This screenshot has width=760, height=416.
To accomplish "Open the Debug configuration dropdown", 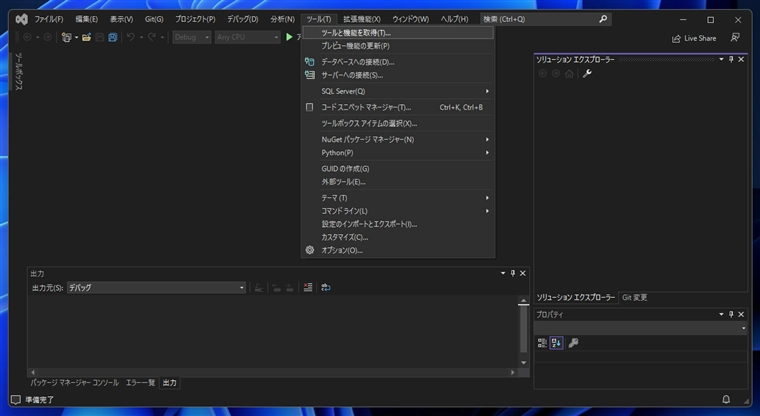I will [x=192, y=37].
